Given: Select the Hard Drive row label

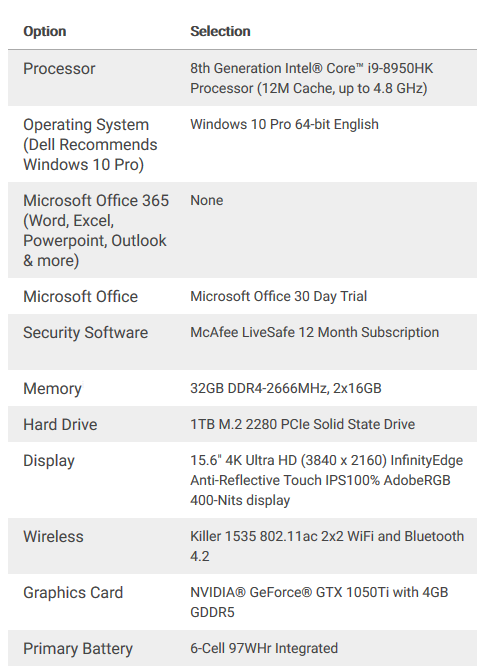Looking at the screenshot, I should tap(60, 425).
